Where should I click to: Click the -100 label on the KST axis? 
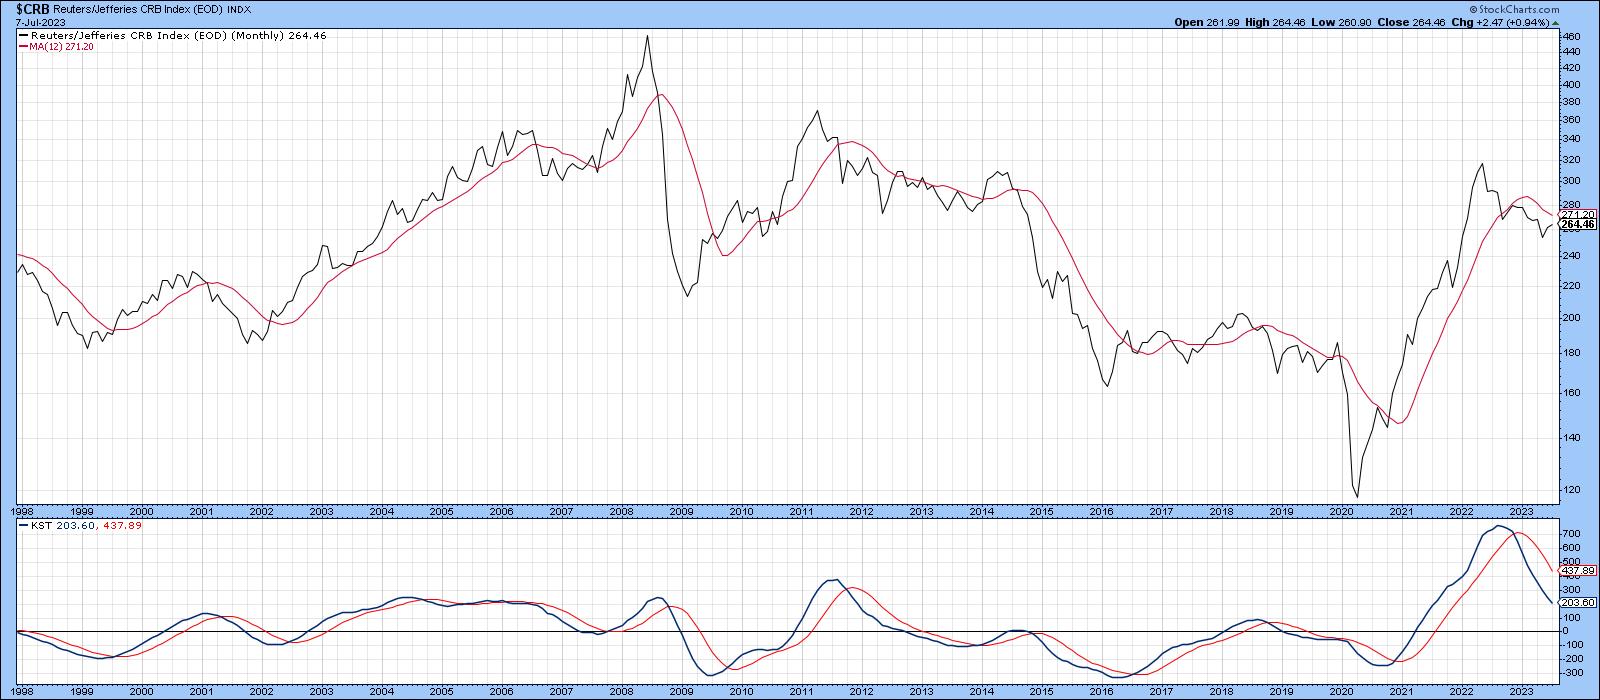tap(1573, 644)
